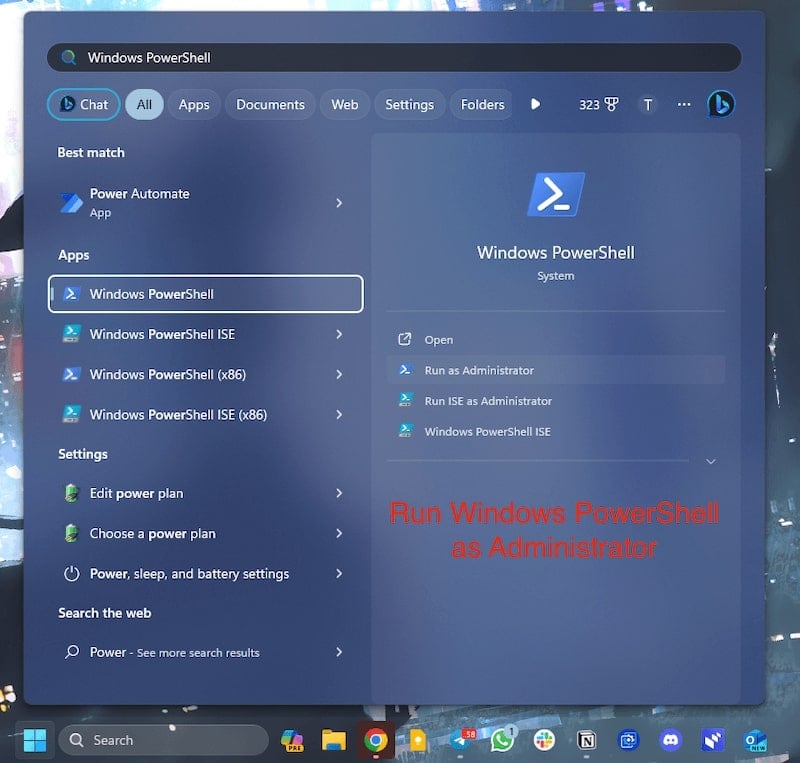Image resolution: width=800 pixels, height=763 pixels.
Task: Open the blue screenshot tool taskbar icon
Action: (629, 740)
